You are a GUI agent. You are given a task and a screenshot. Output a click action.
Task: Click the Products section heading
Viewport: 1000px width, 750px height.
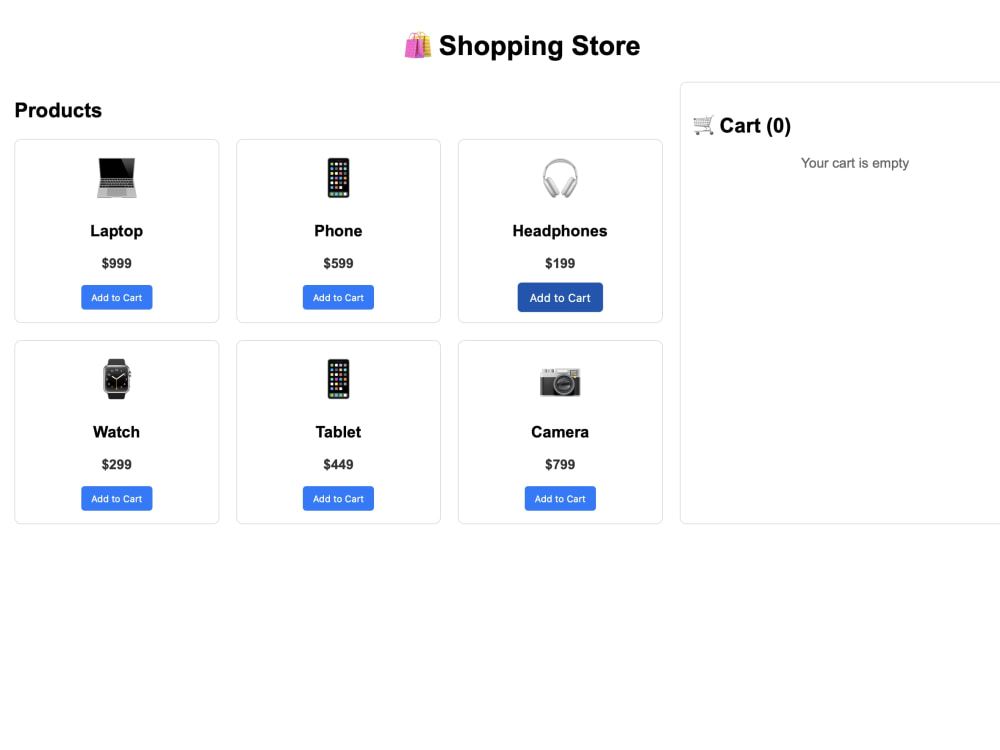tap(58, 110)
